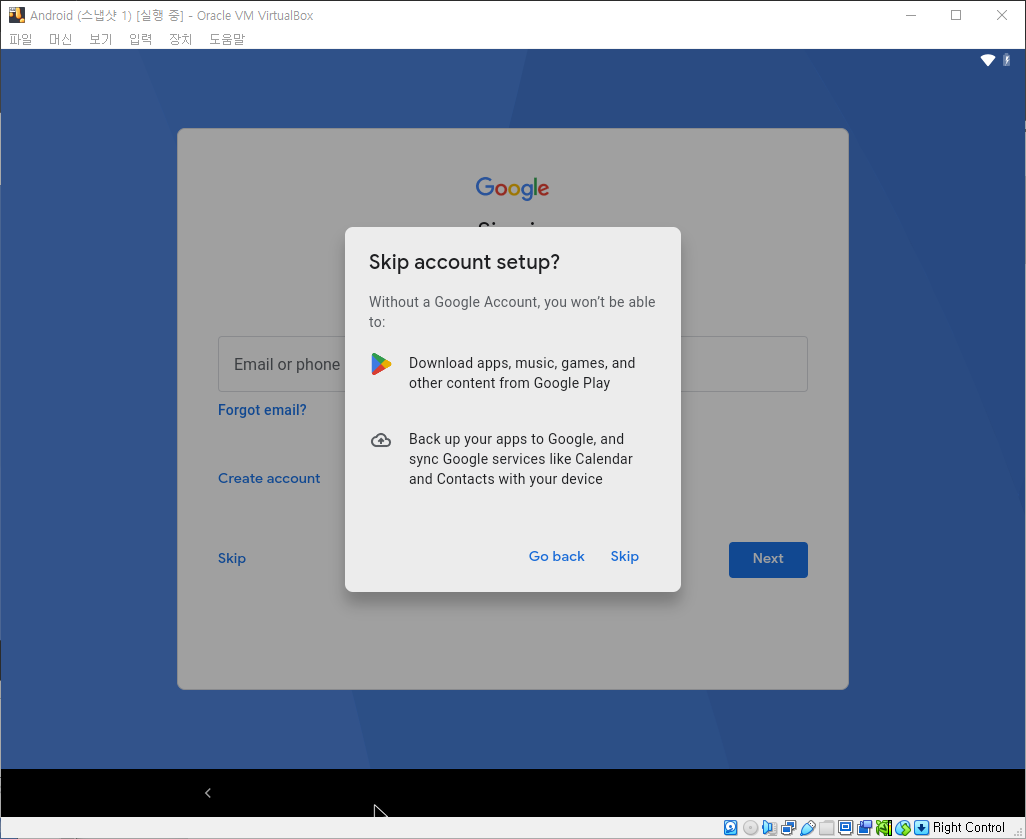Click the hard disk activity status icon
The image size is (1026, 839).
(731, 828)
